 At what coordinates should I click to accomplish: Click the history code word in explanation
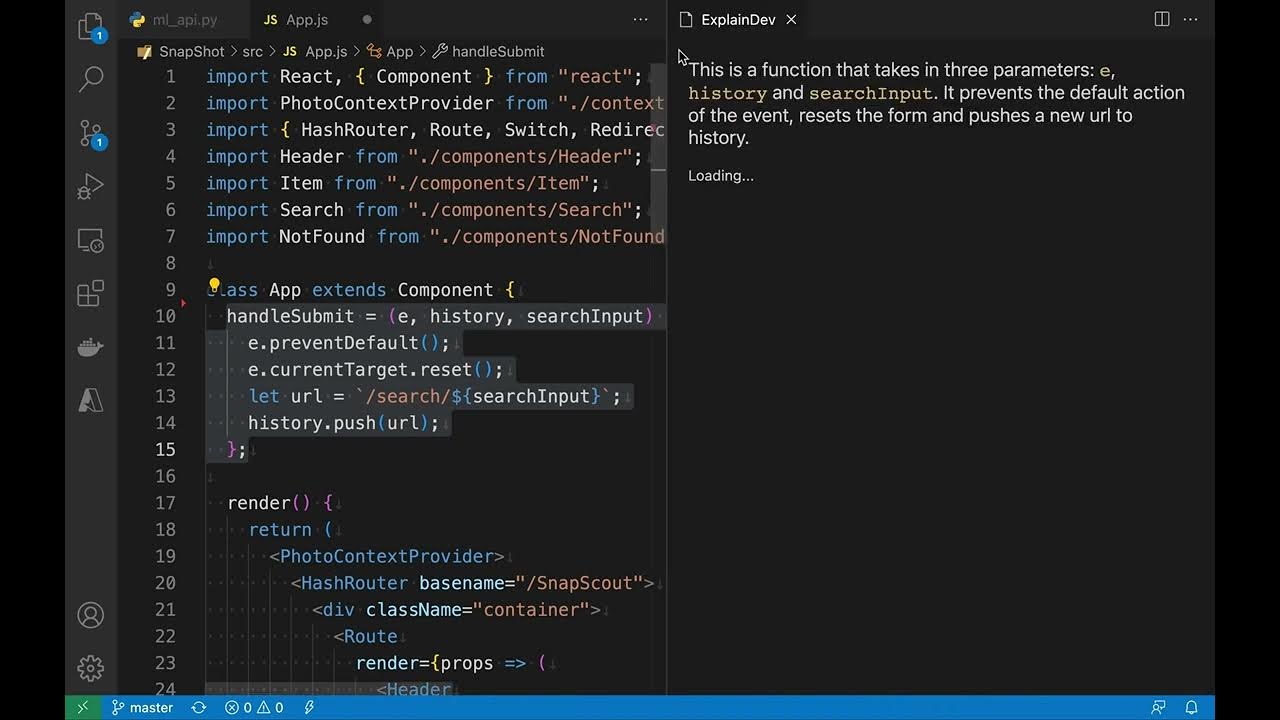tap(727, 93)
